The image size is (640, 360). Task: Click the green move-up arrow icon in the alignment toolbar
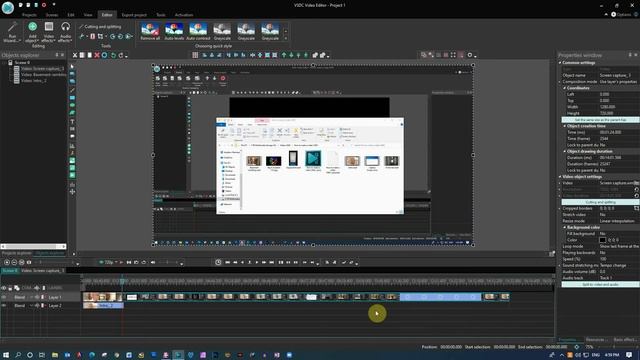click(x=284, y=55)
